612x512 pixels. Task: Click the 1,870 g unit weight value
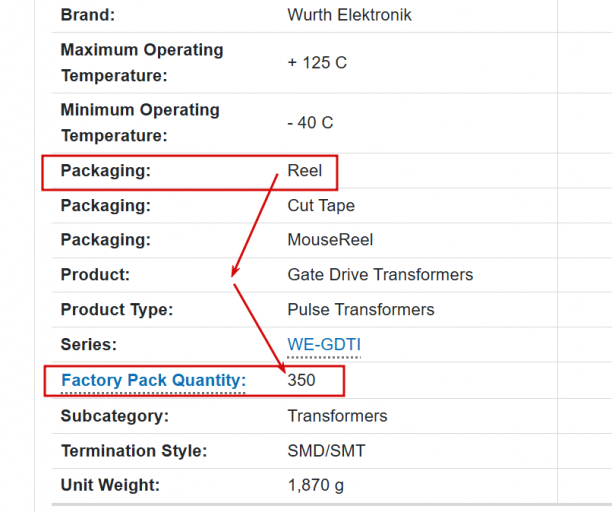pos(317,486)
